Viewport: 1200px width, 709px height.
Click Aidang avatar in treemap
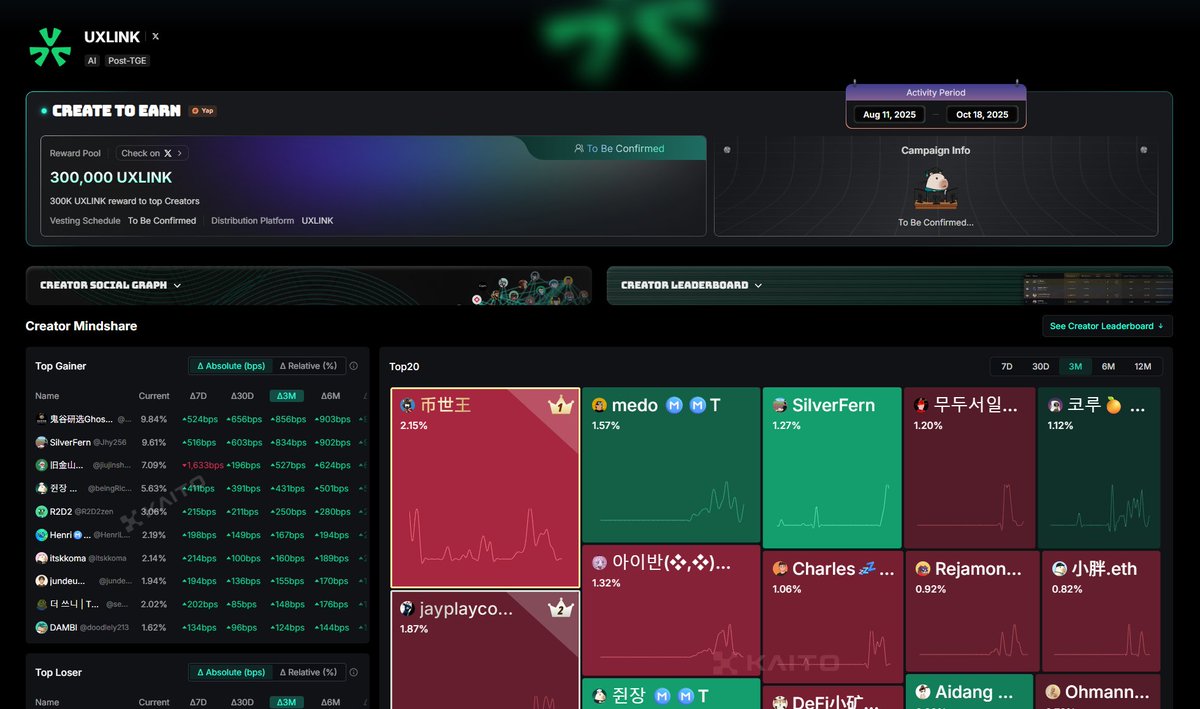tap(922, 692)
